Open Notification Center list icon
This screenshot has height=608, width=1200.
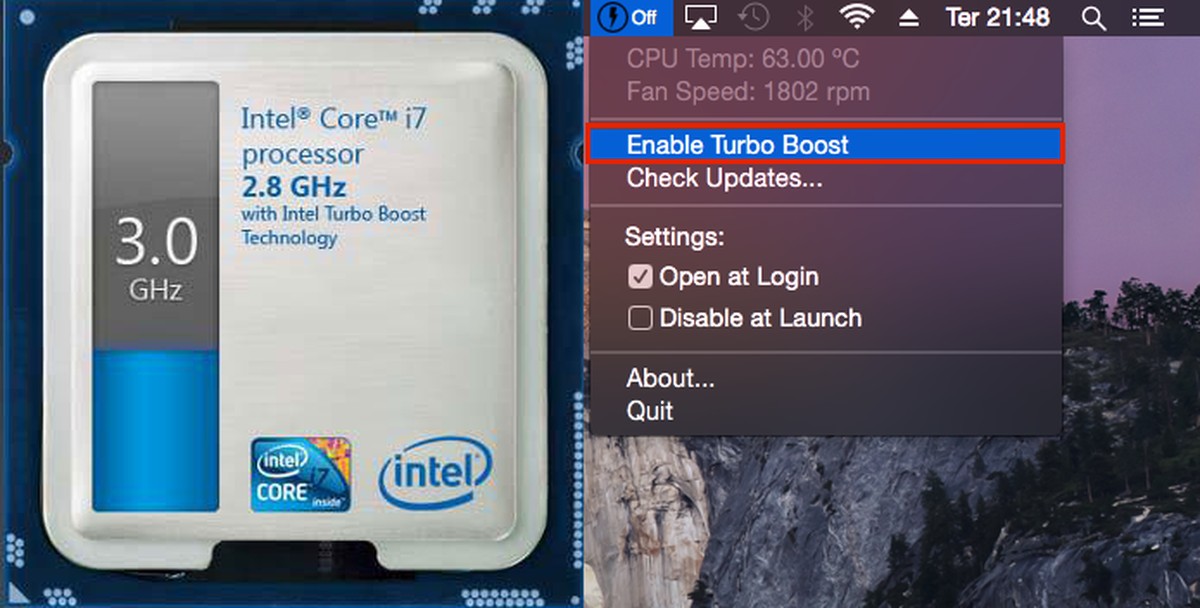click(x=1146, y=17)
